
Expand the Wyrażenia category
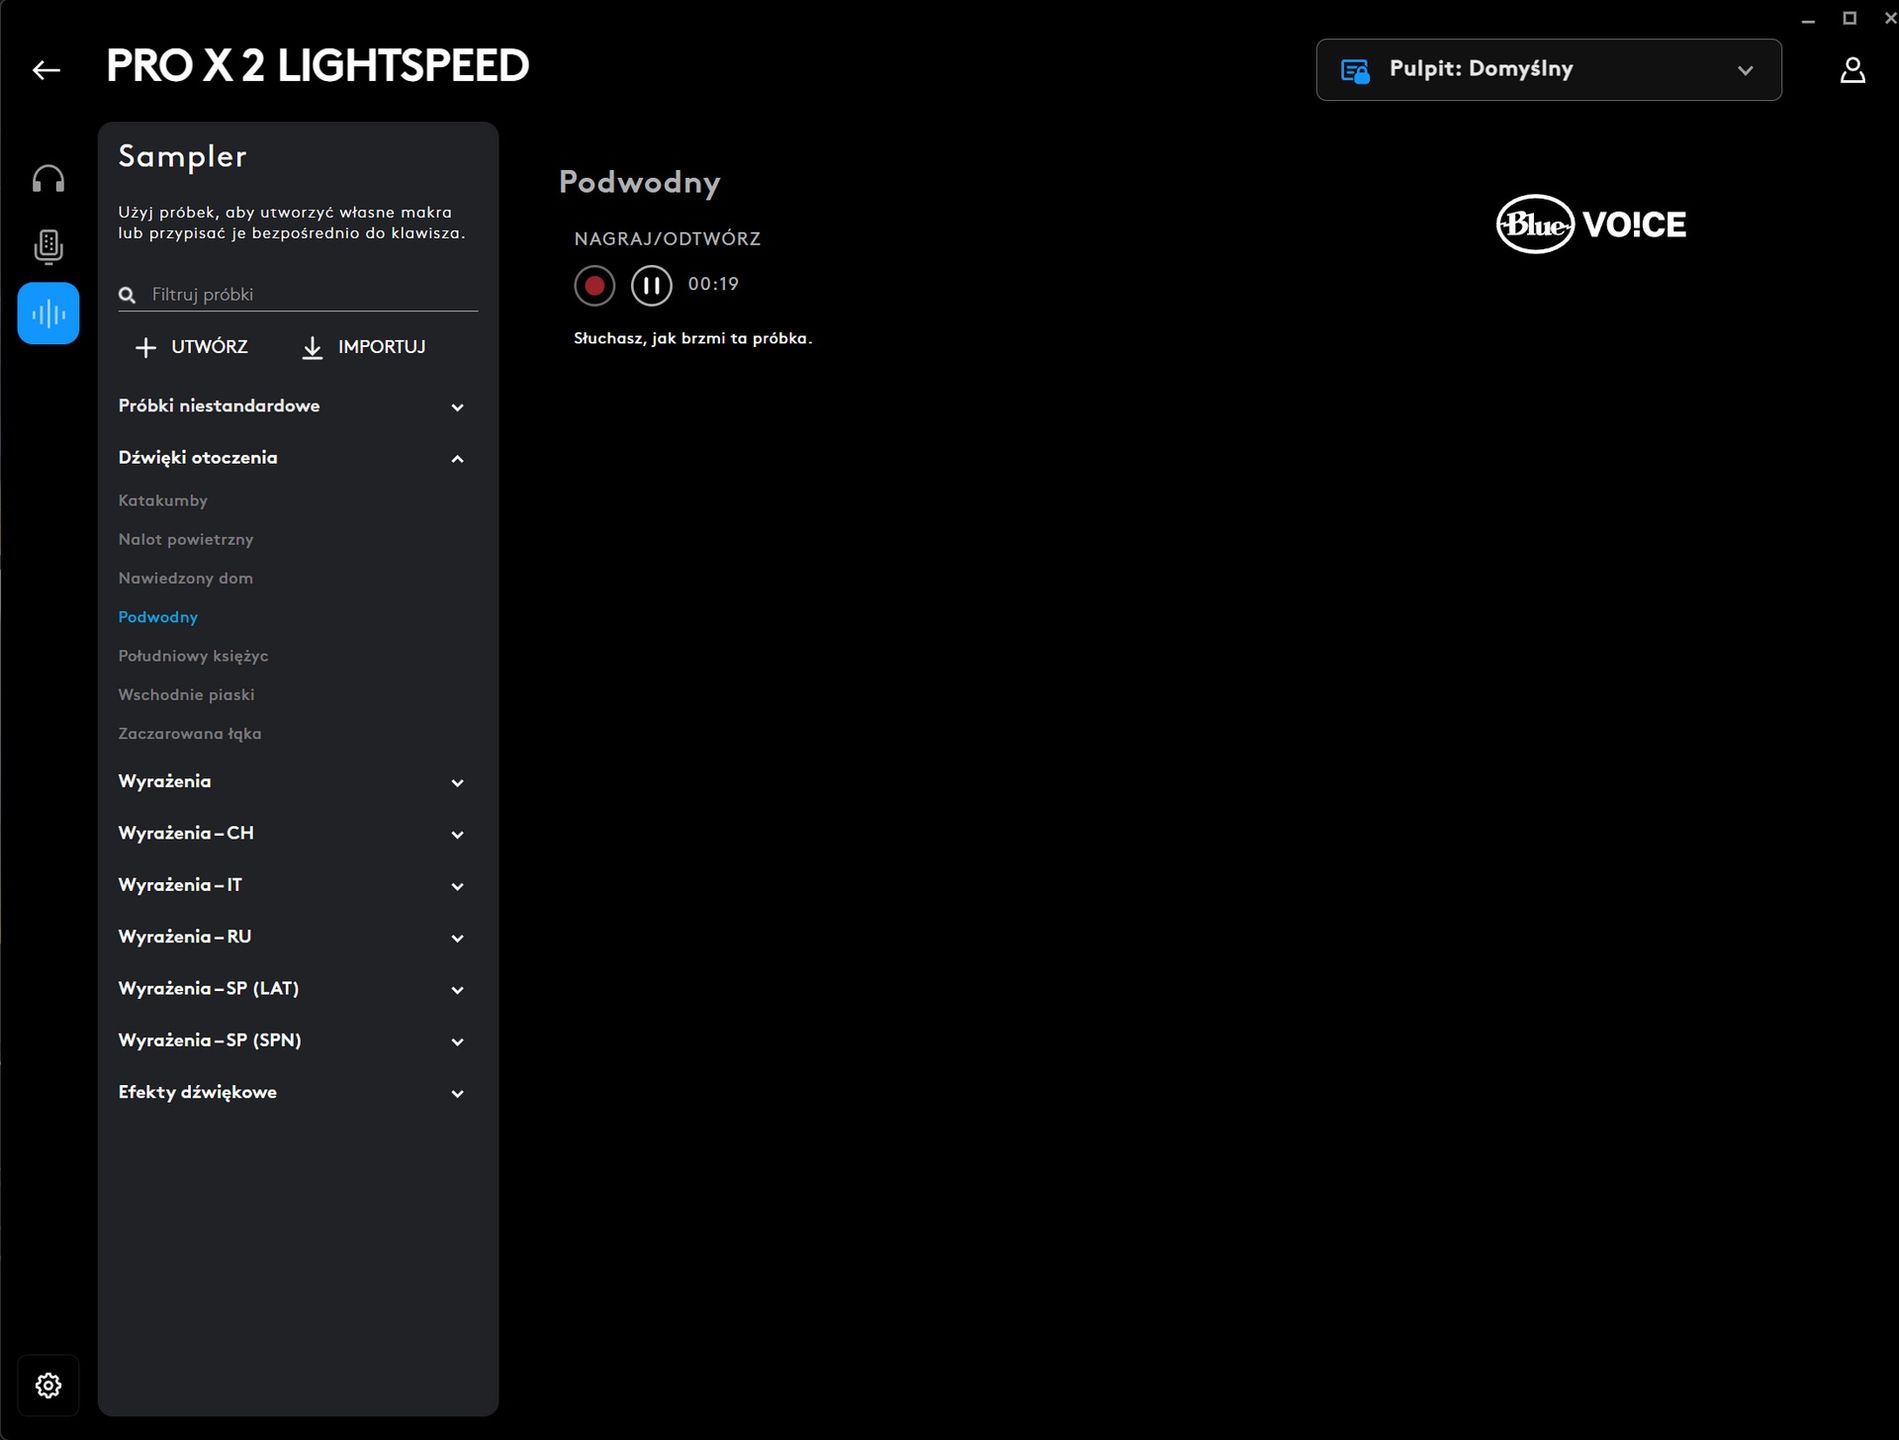(x=292, y=782)
